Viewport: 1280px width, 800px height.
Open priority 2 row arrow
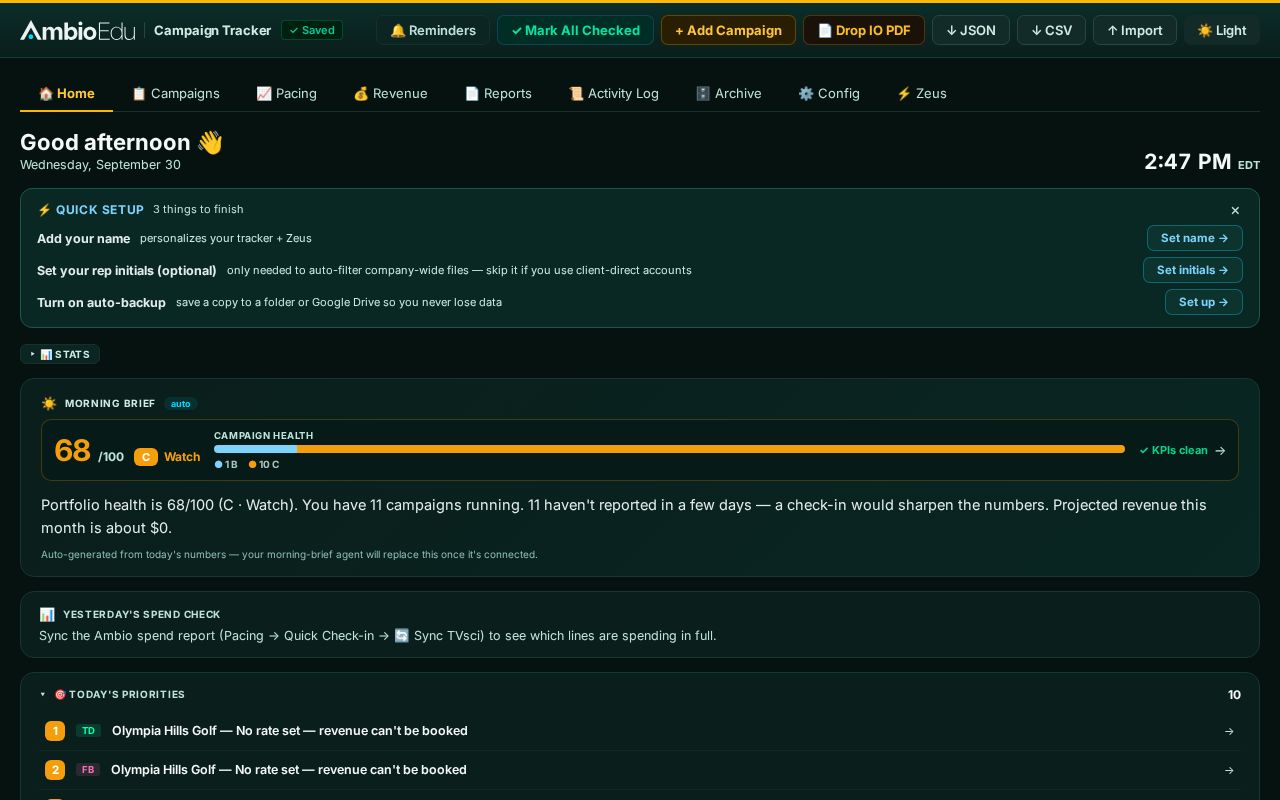click(1229, 770)
